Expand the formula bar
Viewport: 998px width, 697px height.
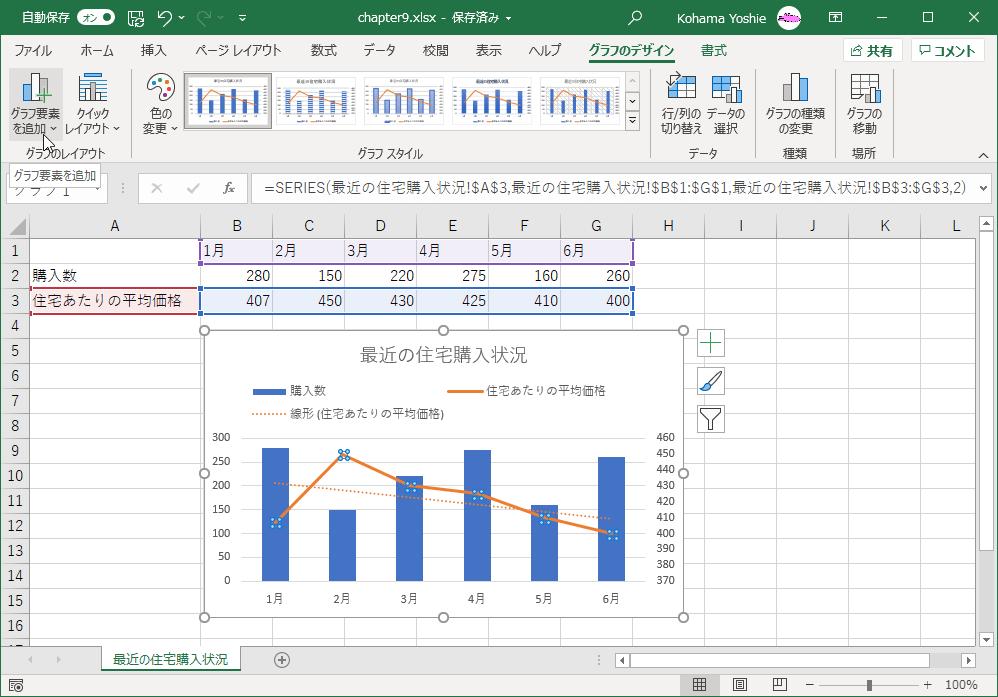[983, 188]
